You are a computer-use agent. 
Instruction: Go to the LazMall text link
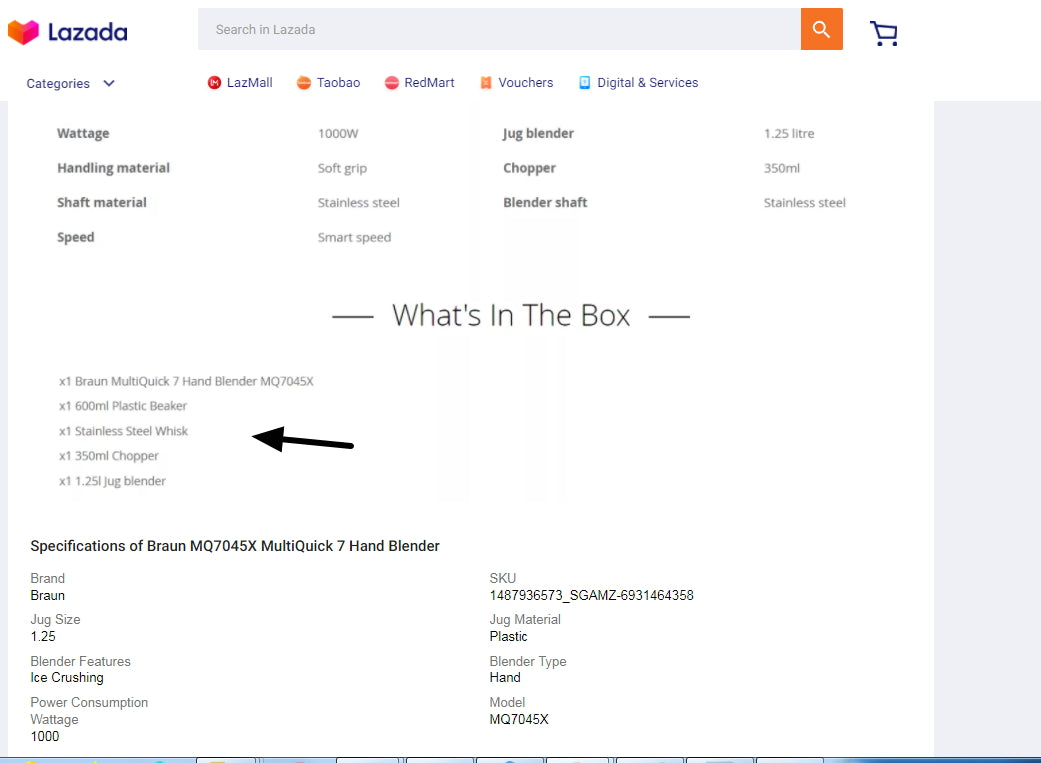pos(249,83)
